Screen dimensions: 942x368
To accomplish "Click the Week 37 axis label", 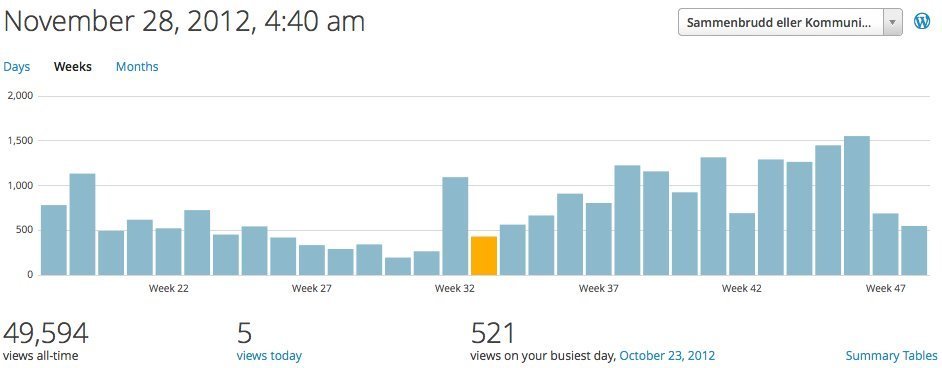I will click(598, 289).
